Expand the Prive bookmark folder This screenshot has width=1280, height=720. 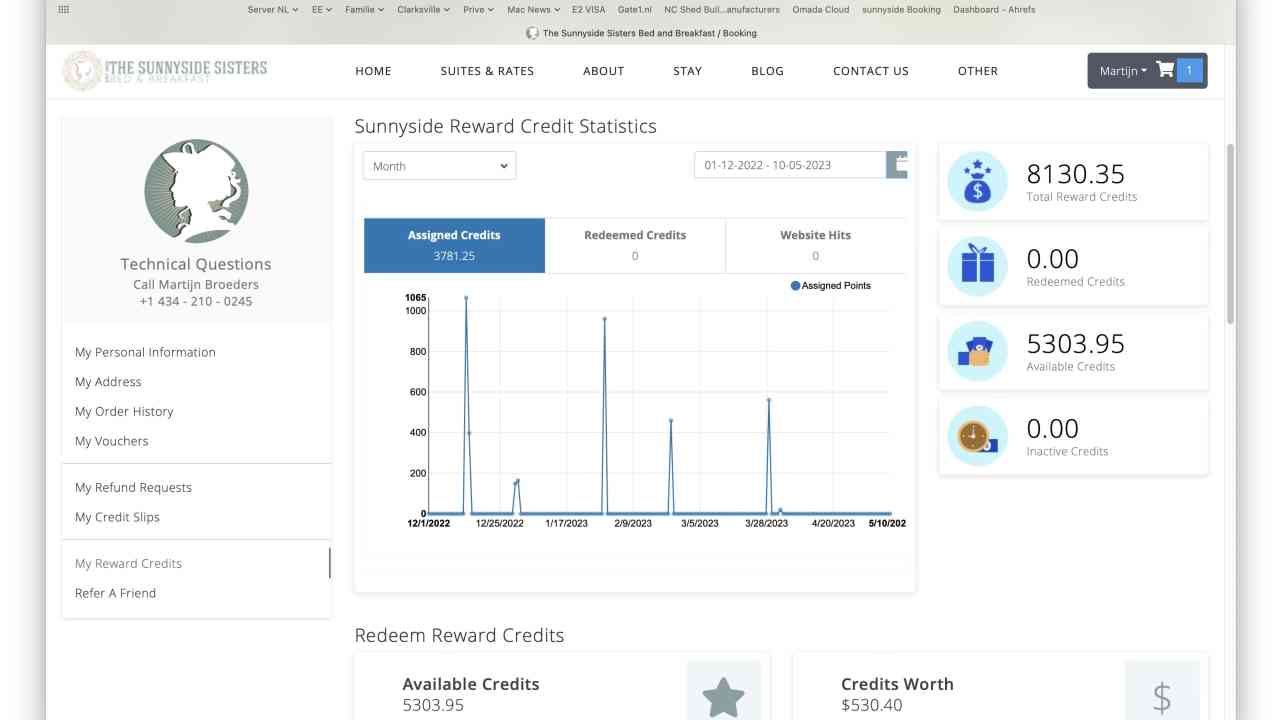tap(479, 9)
